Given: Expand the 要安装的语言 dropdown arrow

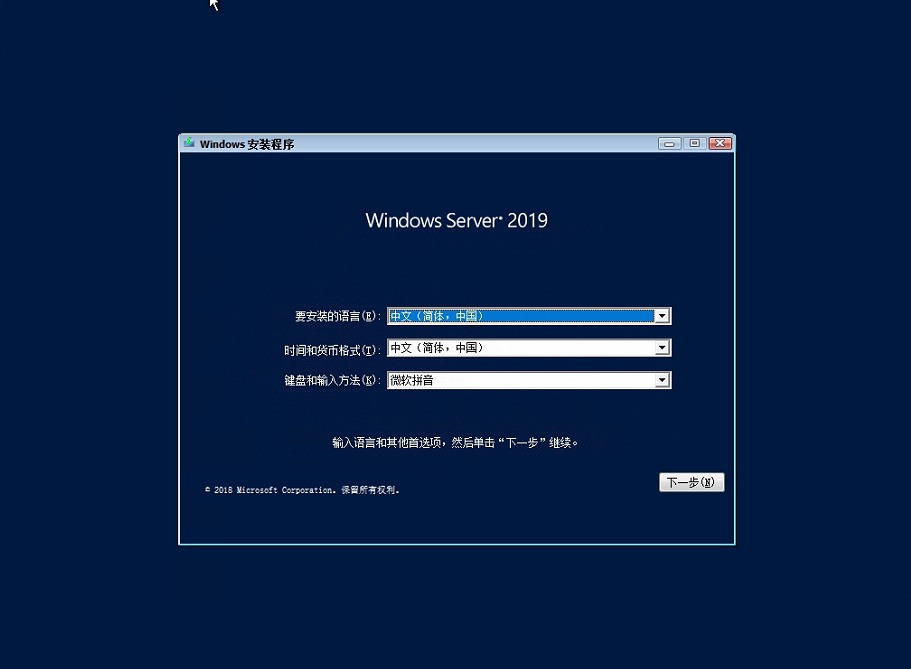Looking at the screenshot, I should tap(662, 316).
